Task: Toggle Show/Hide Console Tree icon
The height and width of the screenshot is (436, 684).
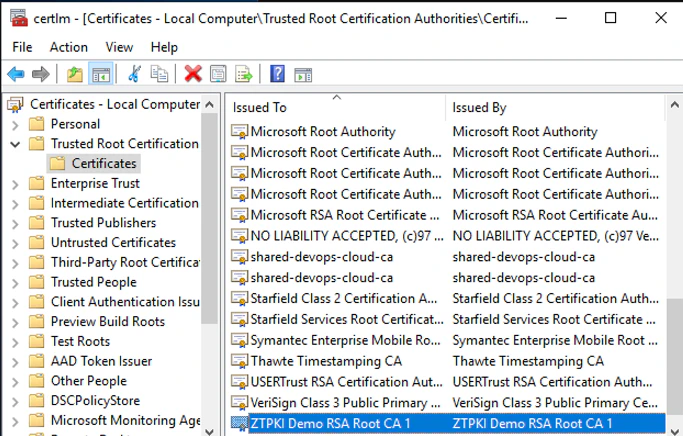Action: coord(101,74)
